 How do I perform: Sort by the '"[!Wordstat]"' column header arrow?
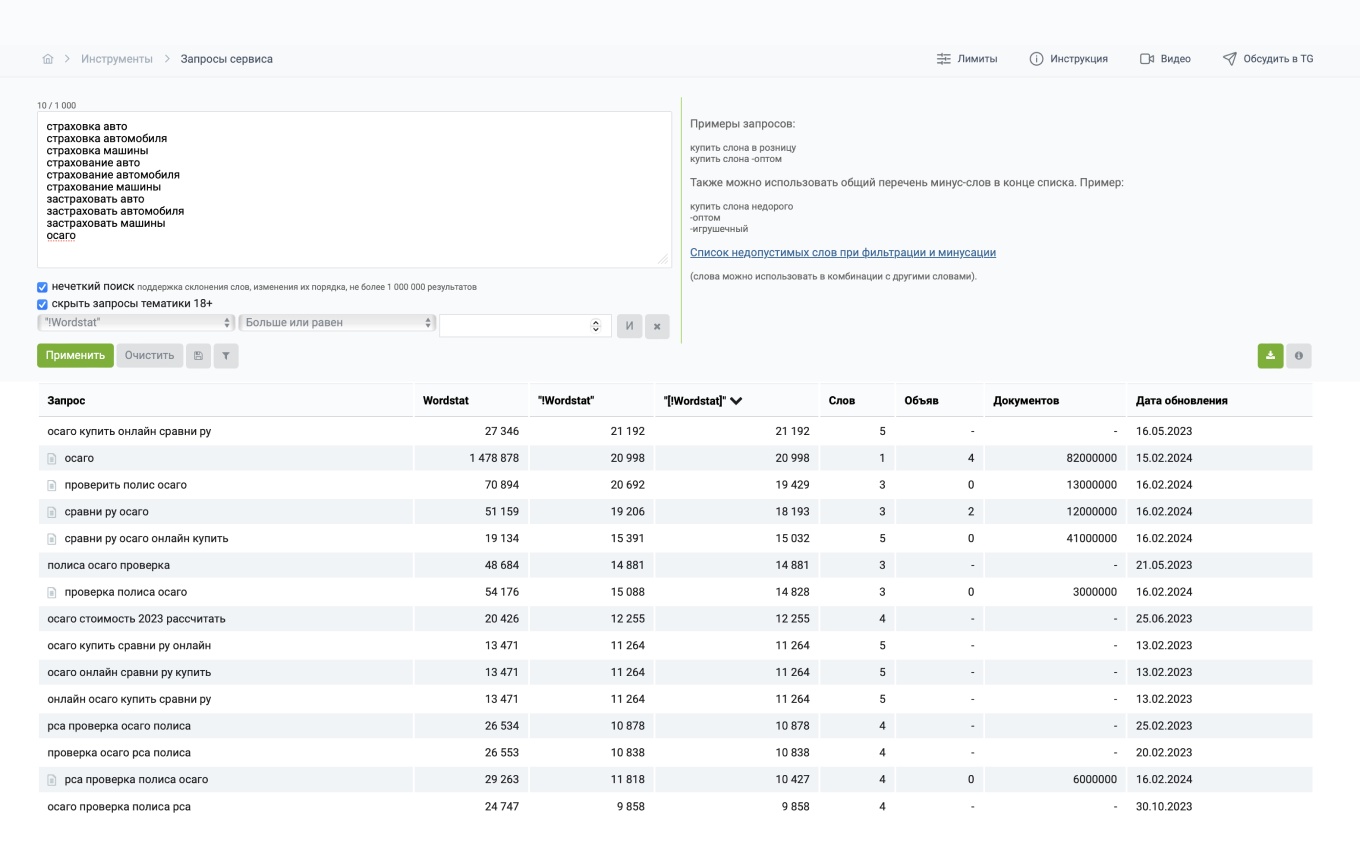pos(736,401)
